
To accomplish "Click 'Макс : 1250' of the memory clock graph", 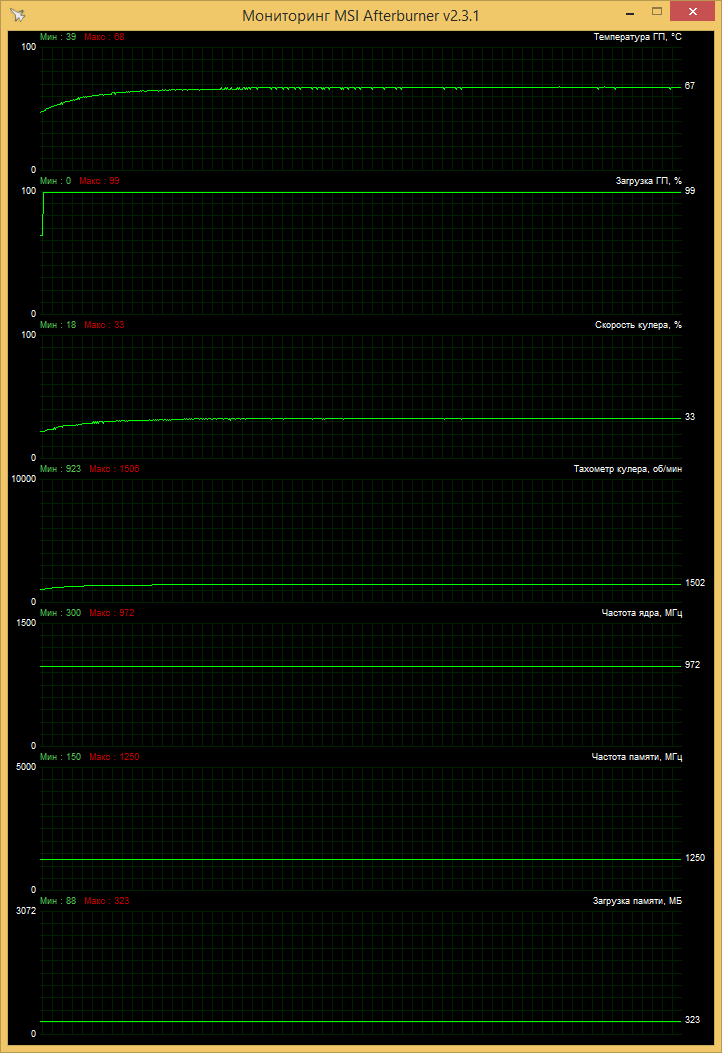I will coord(114,757).
